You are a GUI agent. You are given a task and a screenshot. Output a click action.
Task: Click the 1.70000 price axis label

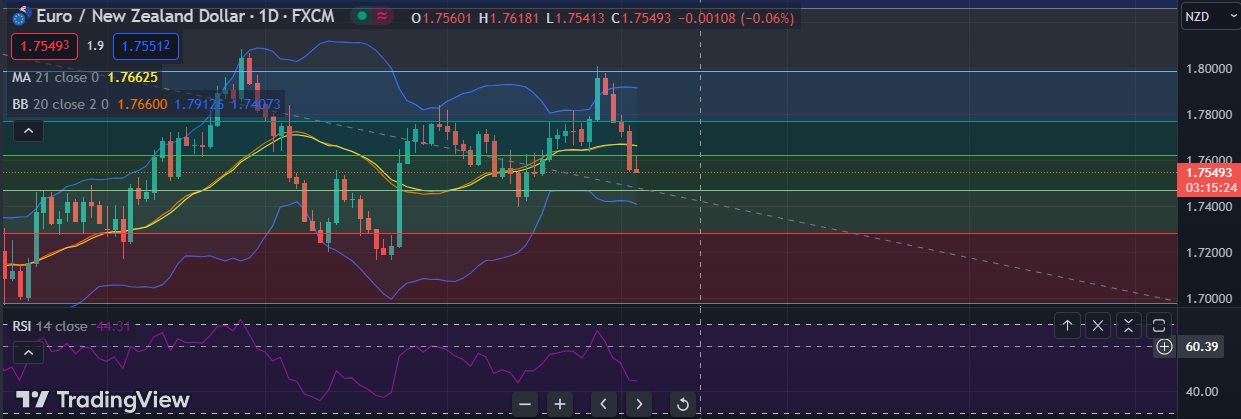tap(1208, 299)
